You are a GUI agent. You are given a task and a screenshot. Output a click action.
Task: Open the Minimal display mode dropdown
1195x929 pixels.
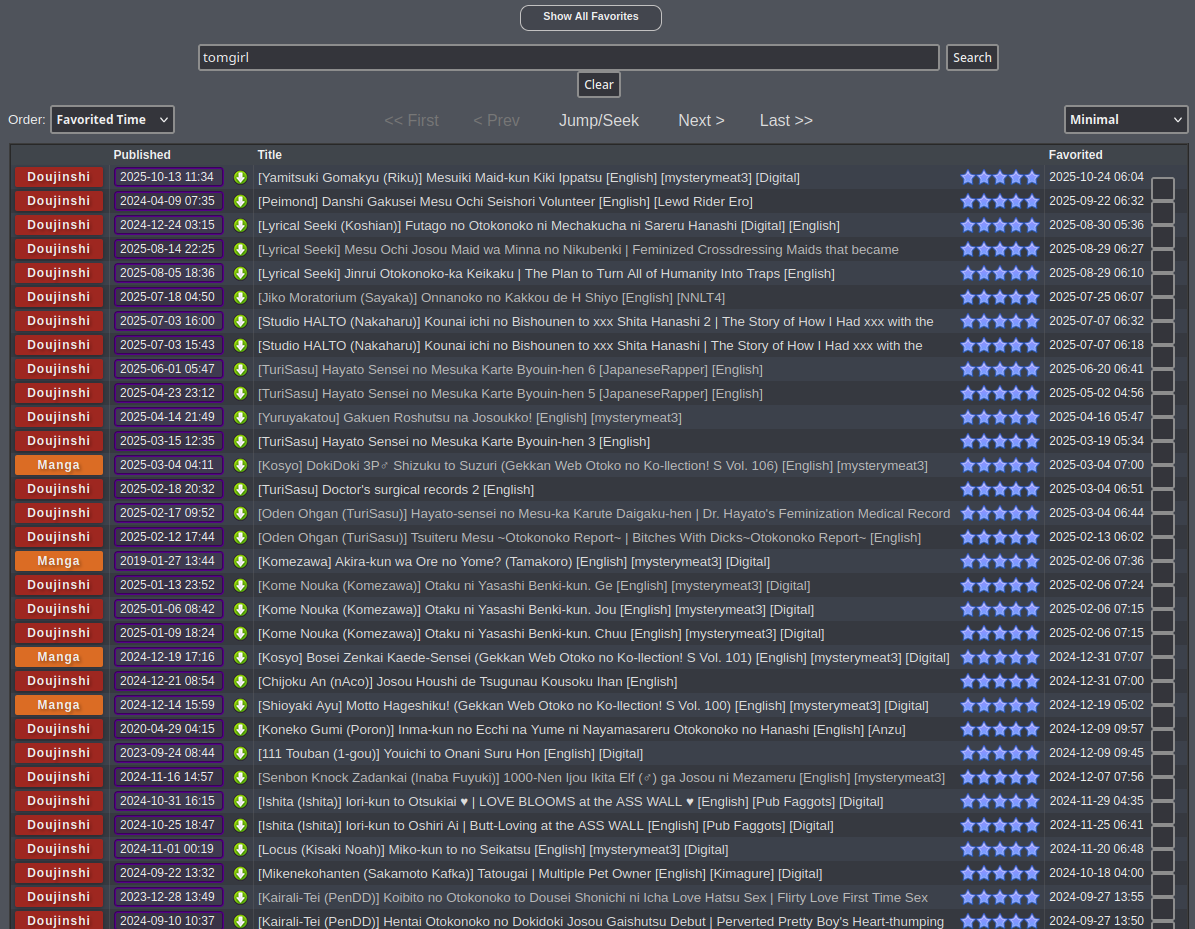[x=1126, y=120]
